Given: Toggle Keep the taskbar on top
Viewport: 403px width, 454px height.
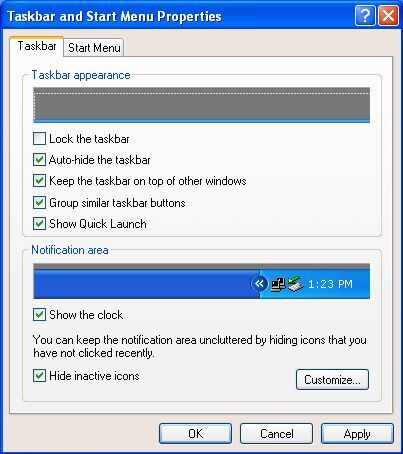Looking at the screenshot, I should (x=39, y=181).
